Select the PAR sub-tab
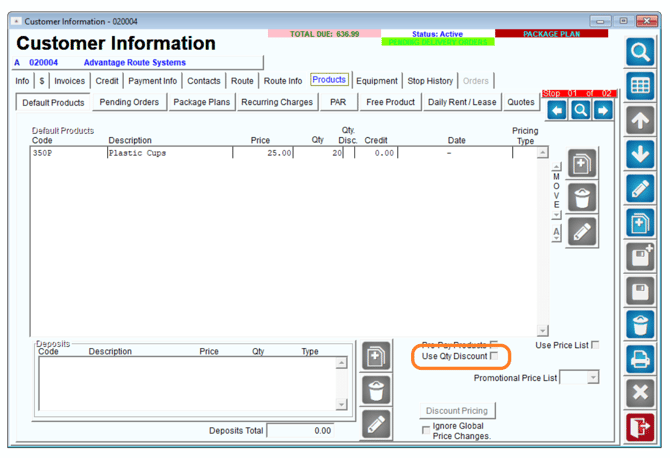This screenshot has height=458, width=670. coord(338,102)
